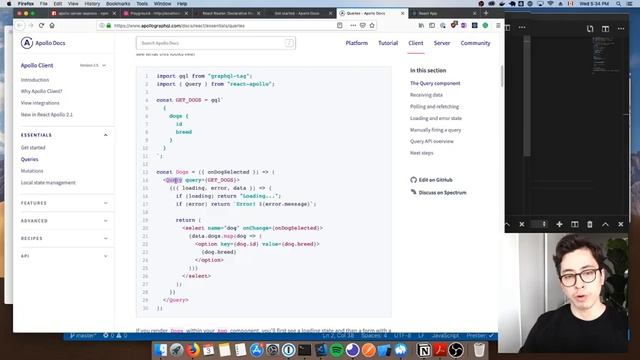Click the padlock site security icon
640x360 pixels.
point(109,25)
